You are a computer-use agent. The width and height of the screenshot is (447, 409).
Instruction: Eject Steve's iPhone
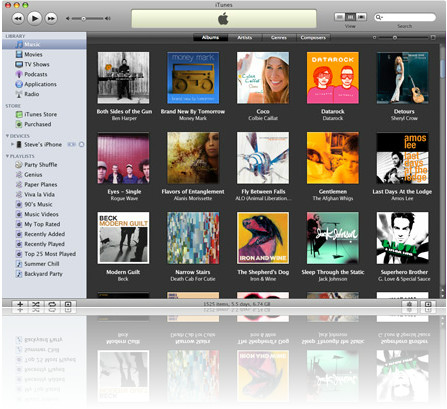tap(81, 144)
